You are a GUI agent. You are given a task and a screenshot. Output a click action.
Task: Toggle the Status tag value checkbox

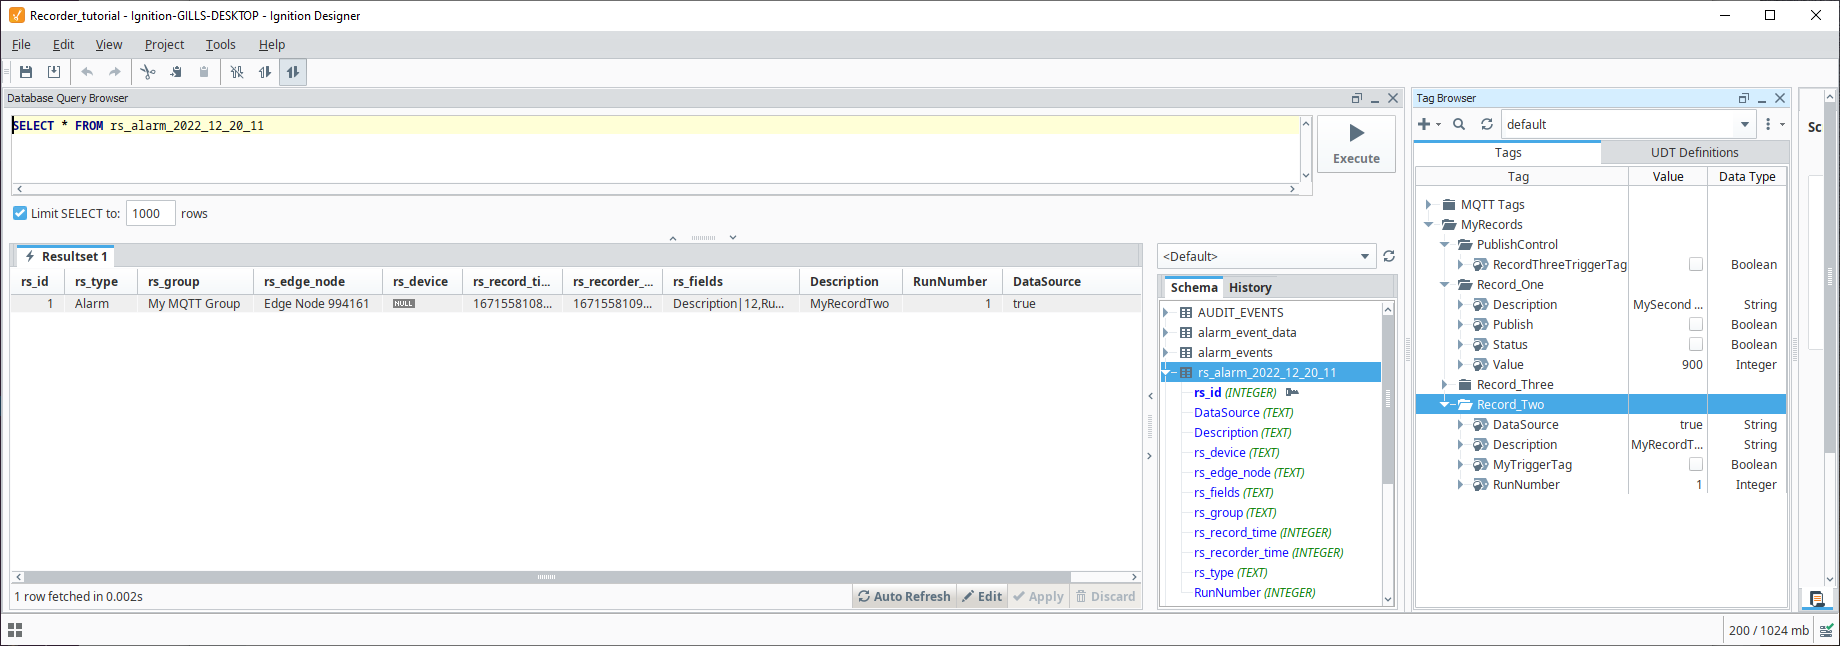(1696, 345)
